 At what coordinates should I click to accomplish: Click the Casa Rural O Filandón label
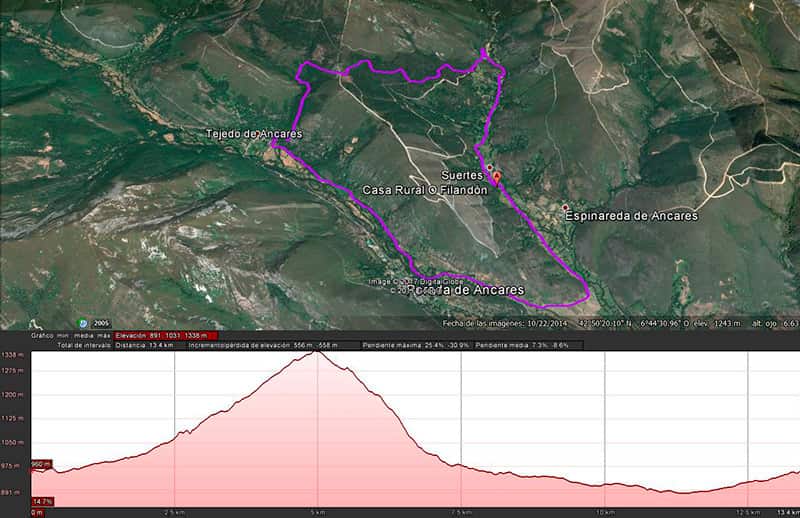point(425,190)
